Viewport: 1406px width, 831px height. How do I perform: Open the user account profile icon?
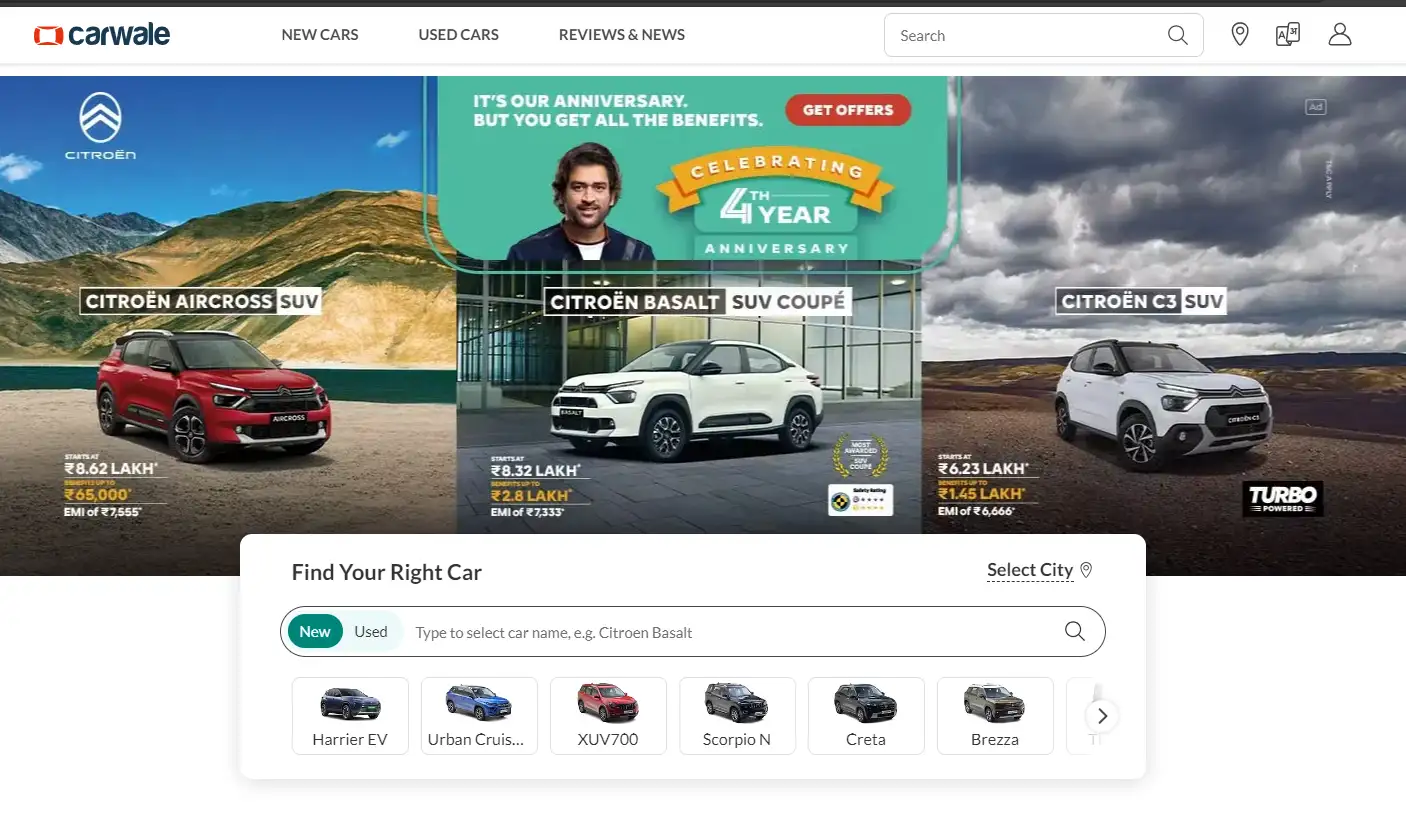1340,35
